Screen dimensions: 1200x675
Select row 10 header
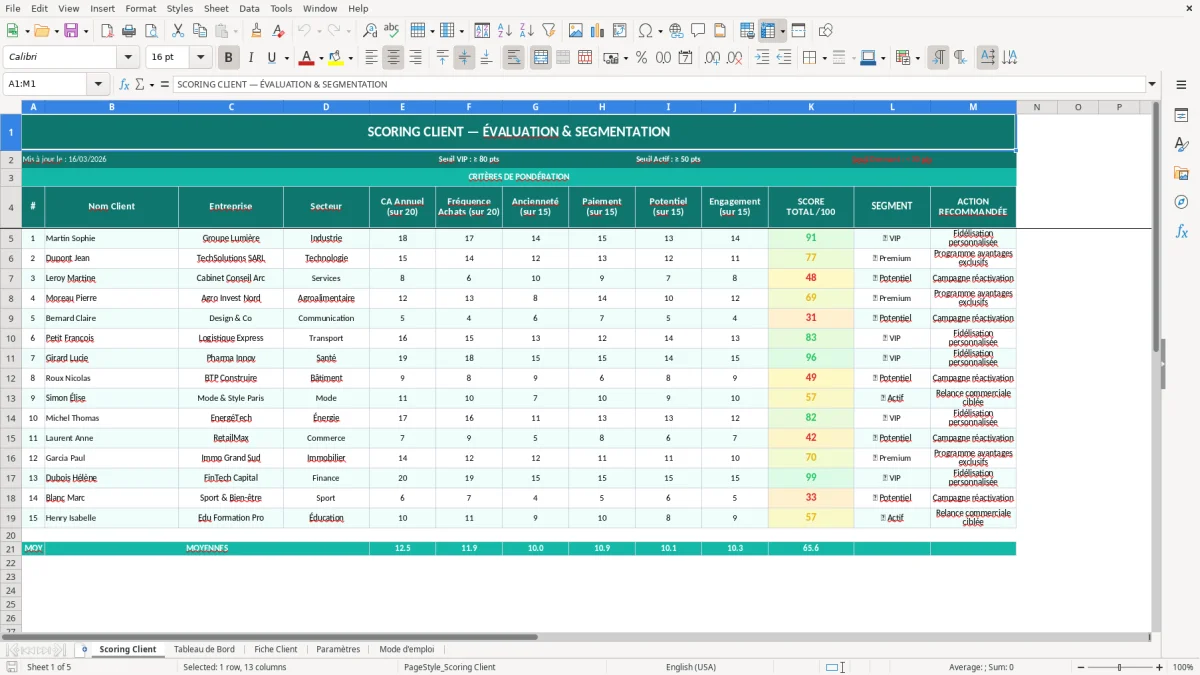click(x=11, y=338)
